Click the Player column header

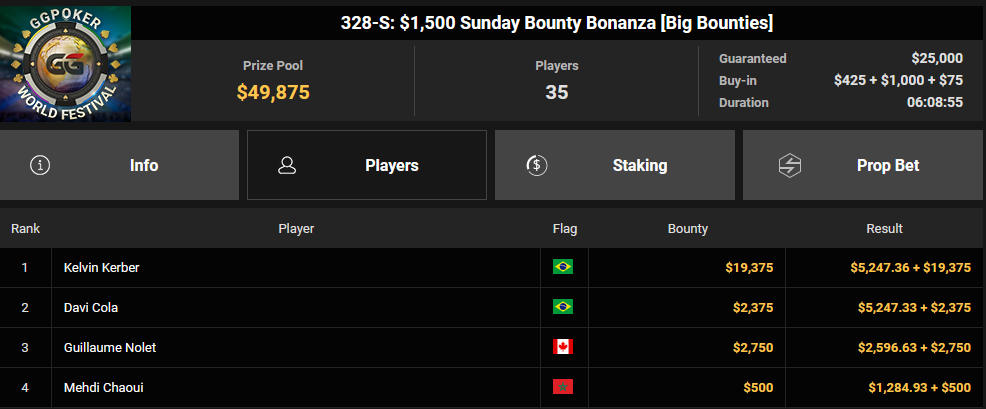[x=296, y=228]
